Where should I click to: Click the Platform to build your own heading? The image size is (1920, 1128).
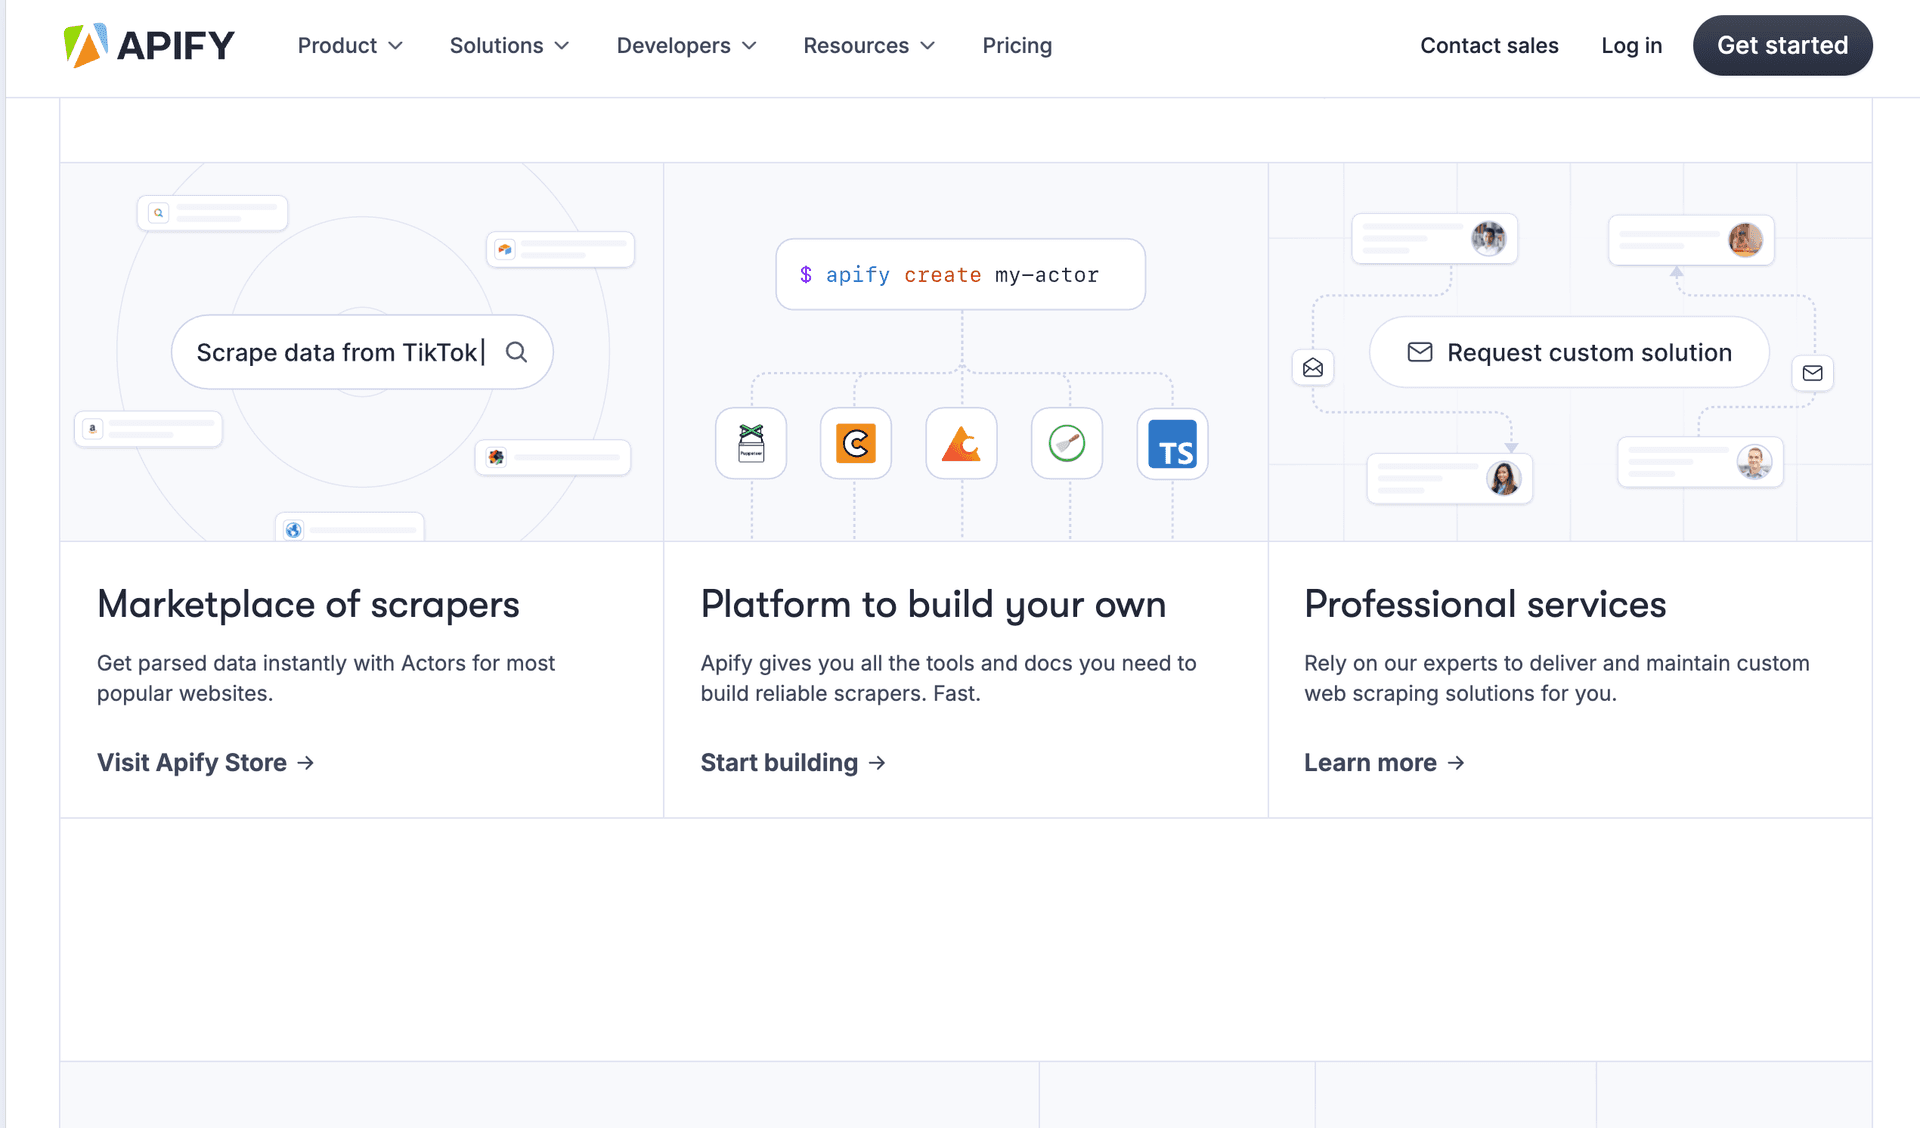tap(933, 604)
